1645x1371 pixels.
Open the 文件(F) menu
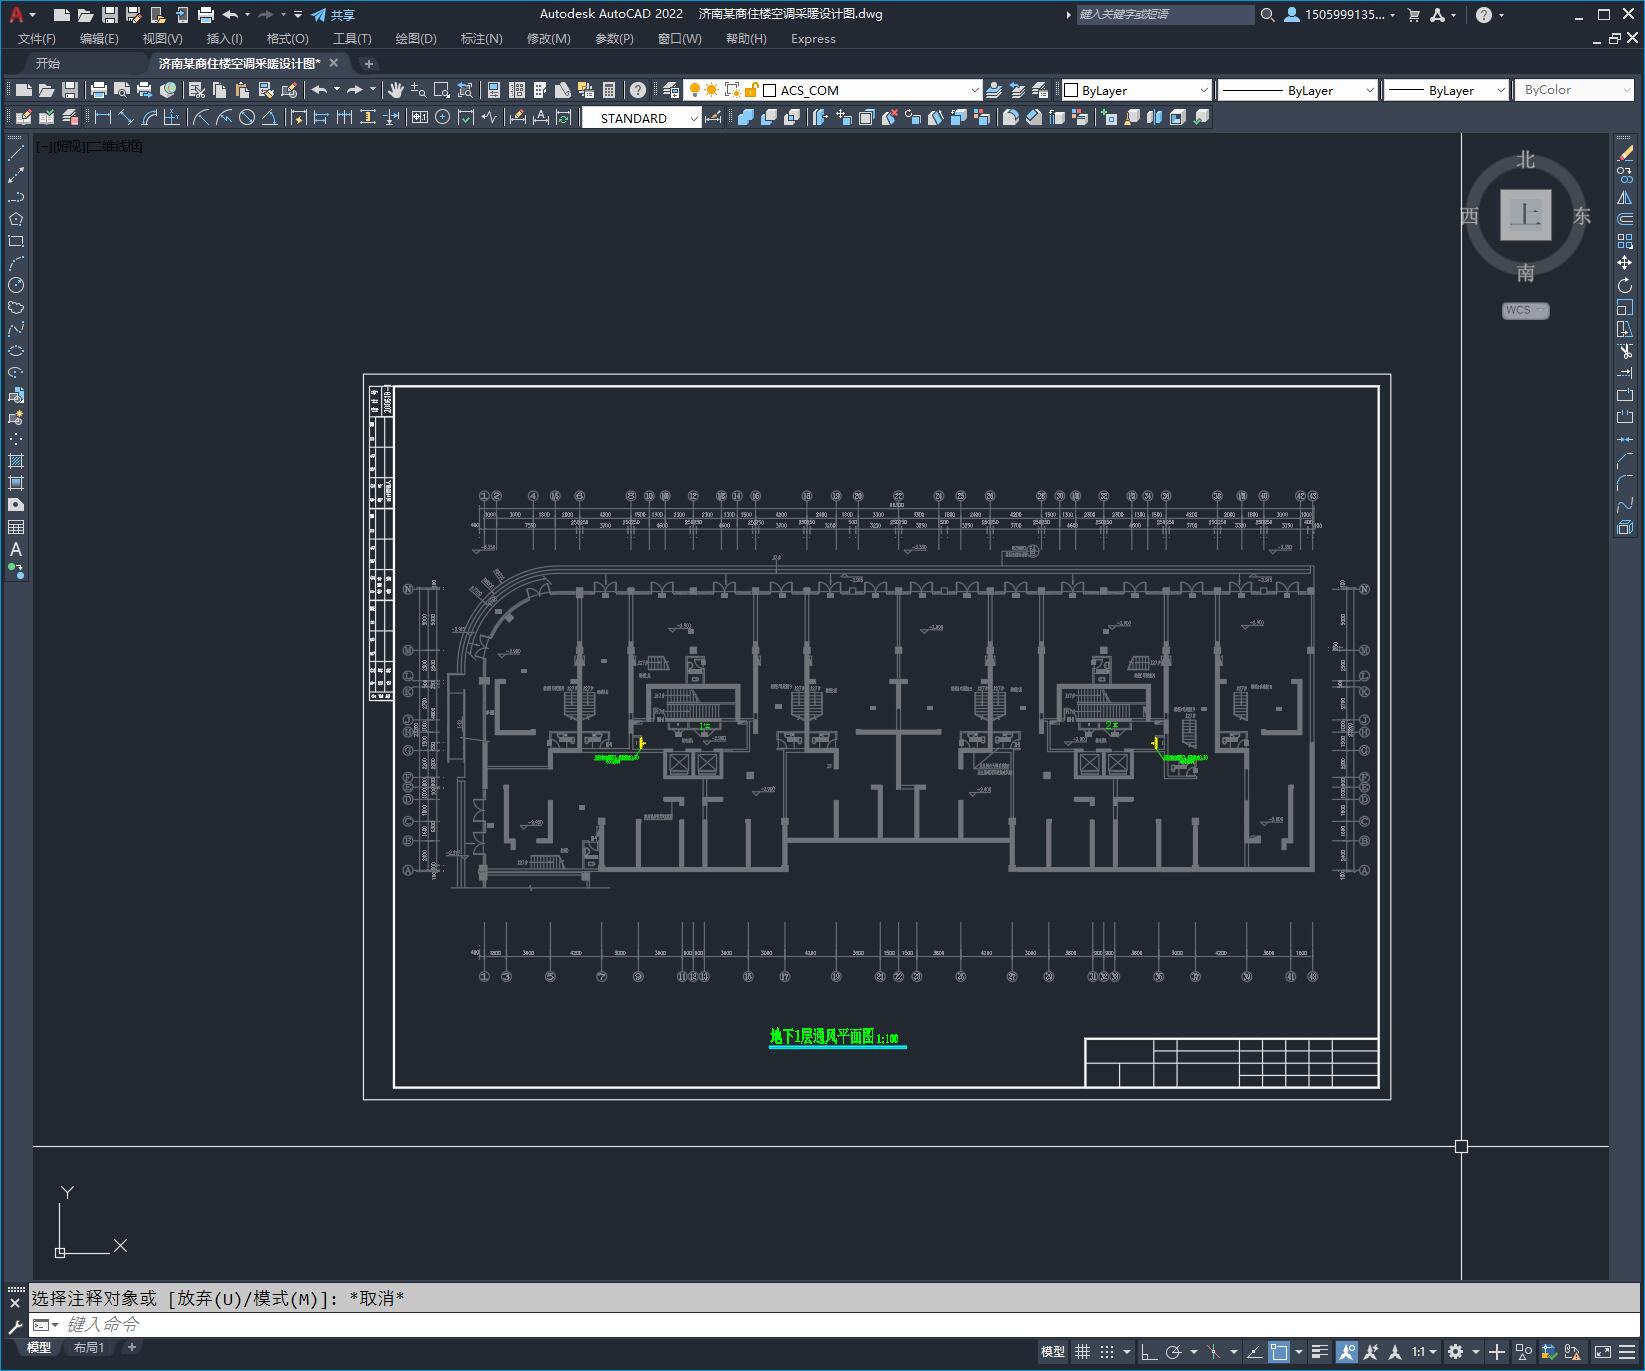coord(37,38)
